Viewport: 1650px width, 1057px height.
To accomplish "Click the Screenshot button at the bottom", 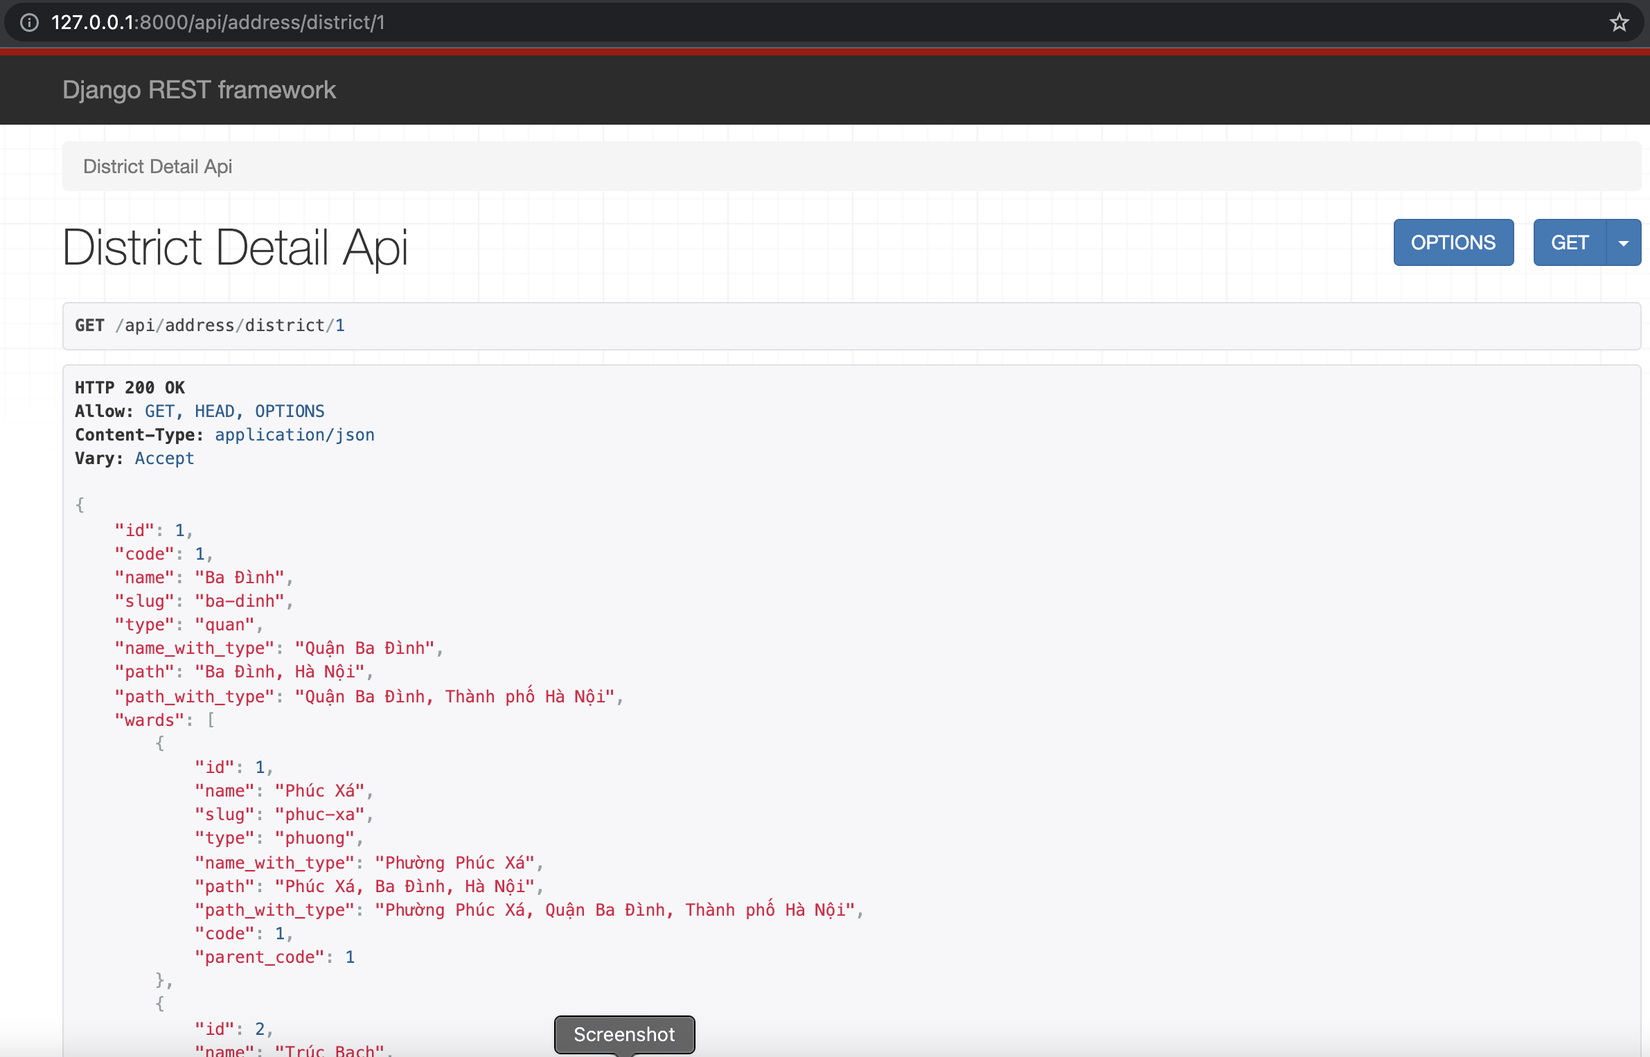I will 624,1034.
